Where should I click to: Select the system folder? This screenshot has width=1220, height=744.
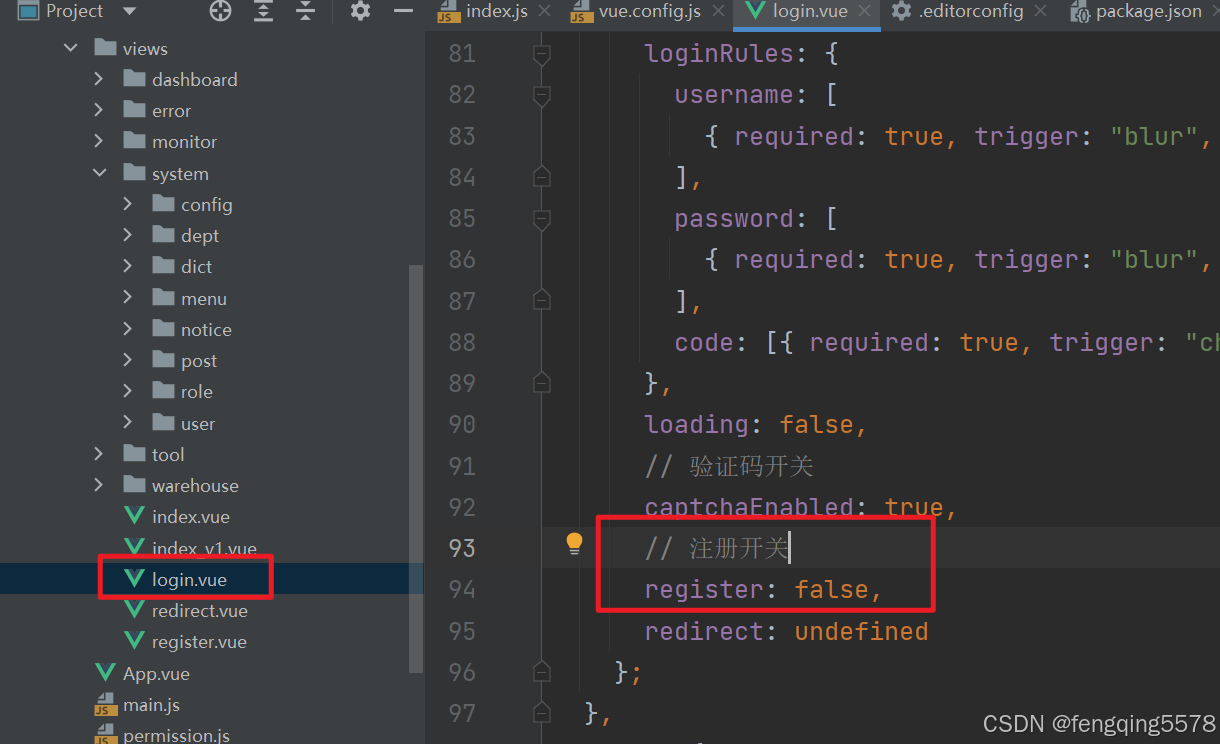[x=180, y=173]
